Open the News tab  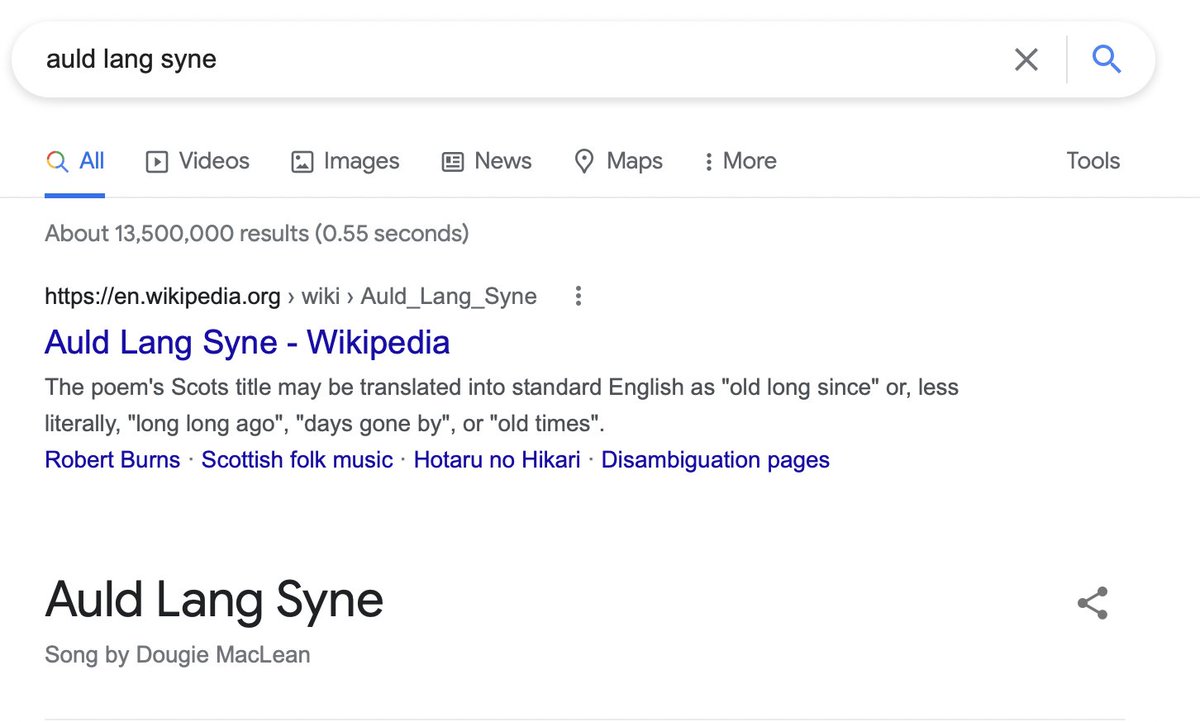(487, 161)
